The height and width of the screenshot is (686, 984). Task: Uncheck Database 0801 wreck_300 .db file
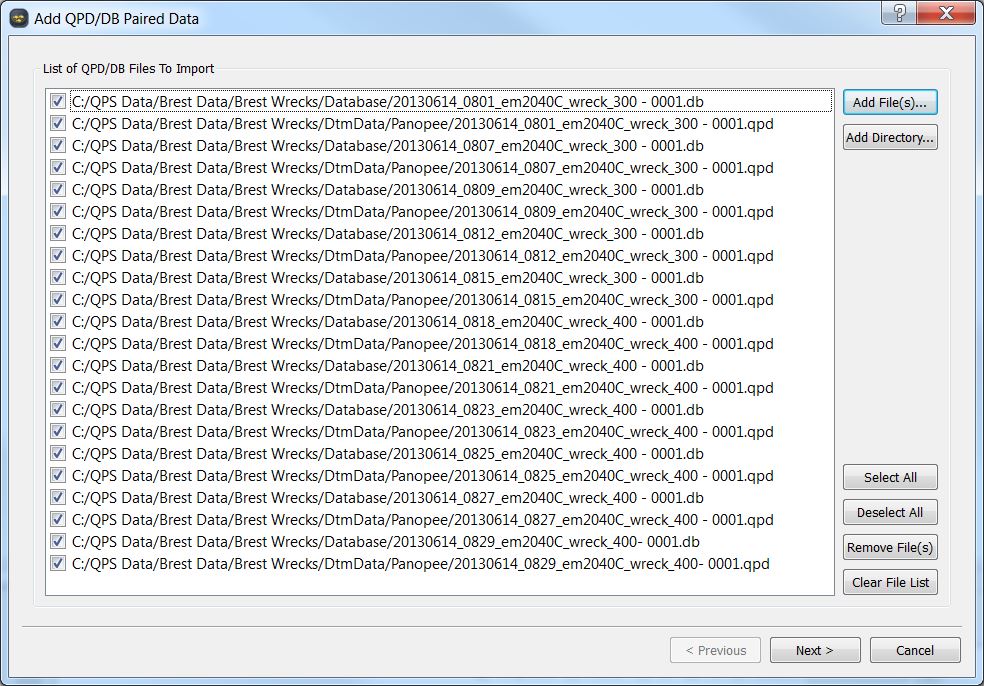coord(58,101)
